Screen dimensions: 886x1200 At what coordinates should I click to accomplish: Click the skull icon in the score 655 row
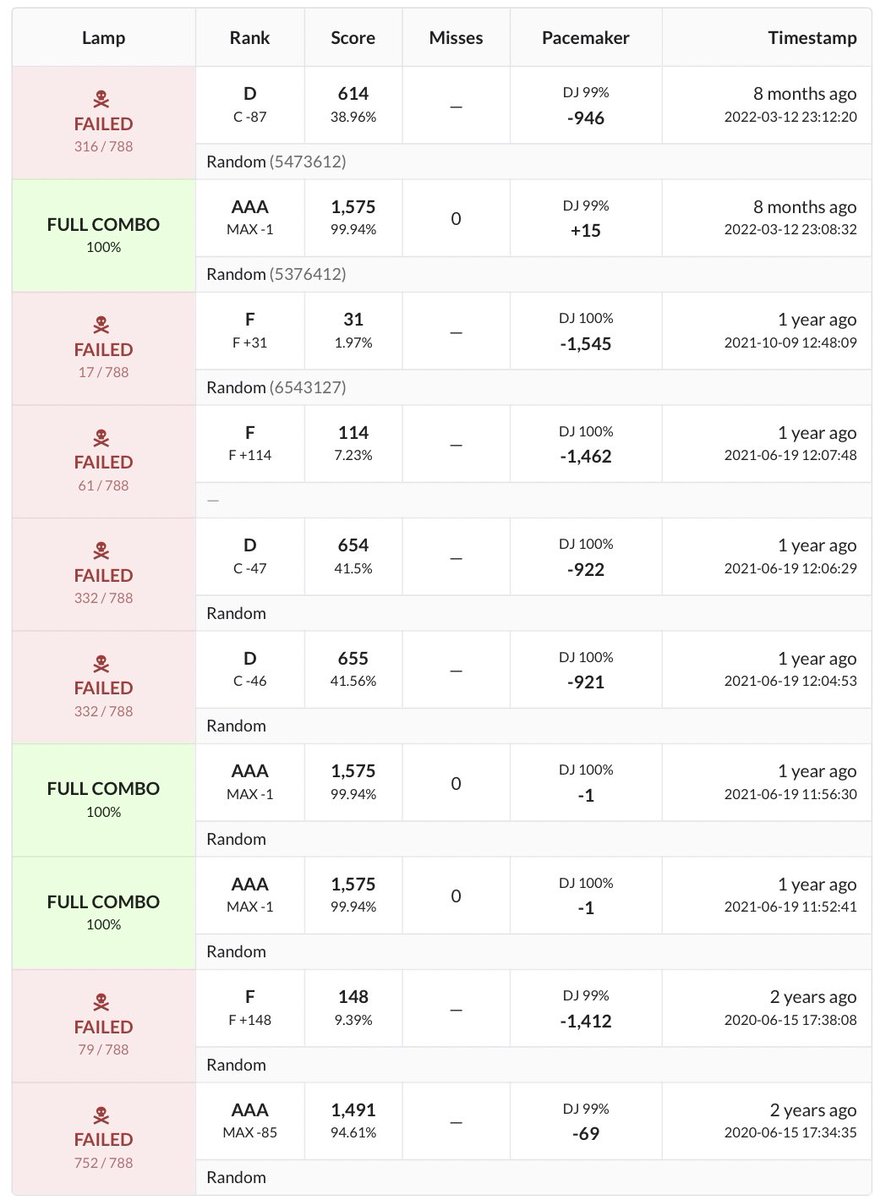pyautogui.click(x=103, y=664)
